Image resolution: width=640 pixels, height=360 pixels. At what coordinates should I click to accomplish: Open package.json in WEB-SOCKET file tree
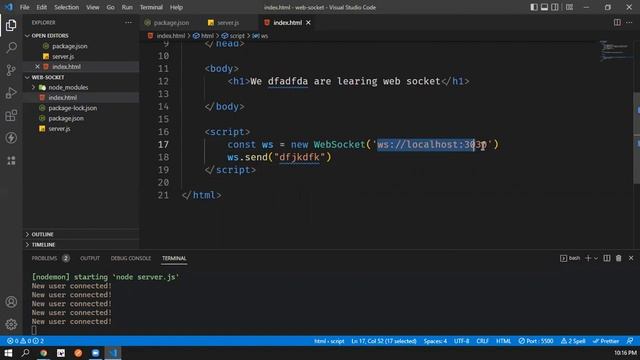(x=66, y=118)
